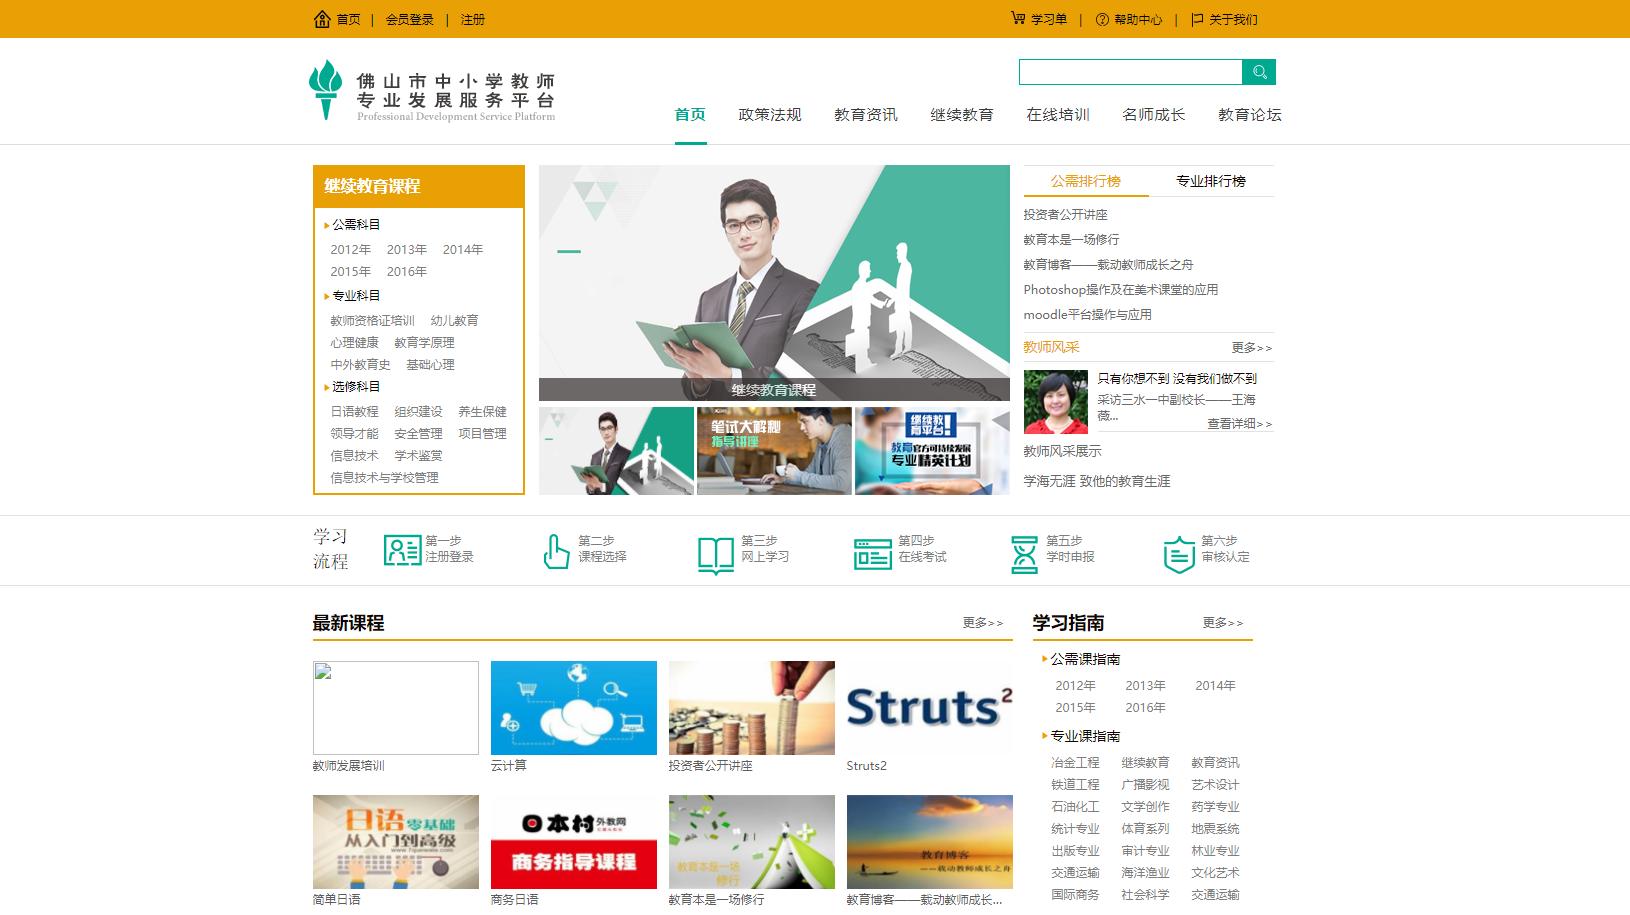Screen dimensions: 1630x915
Task: Open the 投资者公开讲座 coin stack thumbnail
Action: coord(752,708)
